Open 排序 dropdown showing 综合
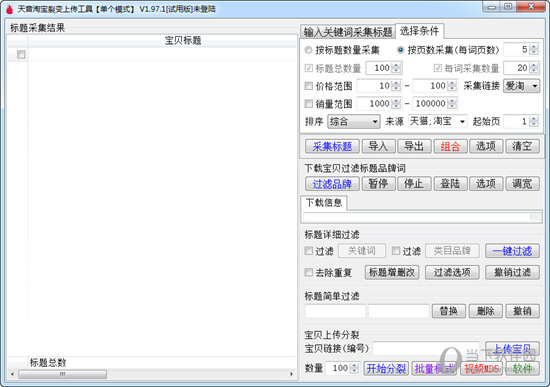The width and height of the screenshot is (550, 387). tap(354, 121)
